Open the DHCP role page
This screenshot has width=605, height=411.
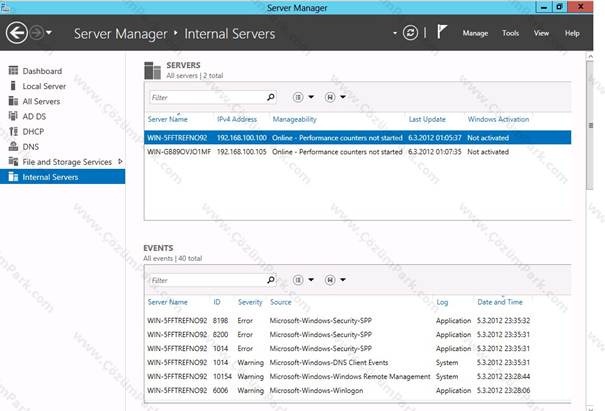[x=33, y=132]
